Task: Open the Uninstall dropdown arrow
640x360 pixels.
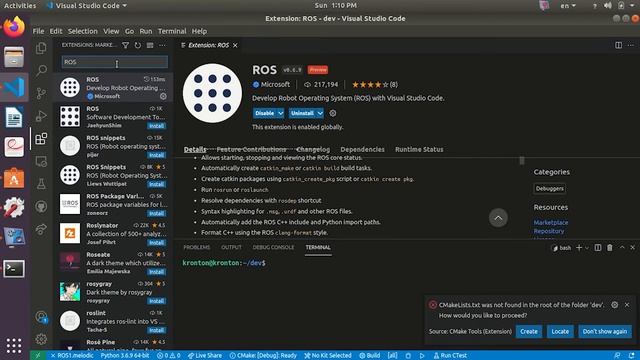Action: pyautogui.click(x=320, y=113)
